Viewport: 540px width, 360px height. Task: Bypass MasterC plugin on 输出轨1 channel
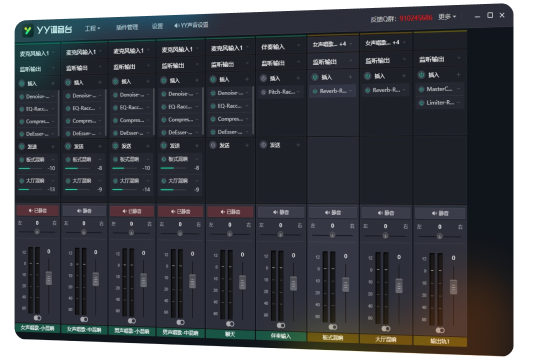pyautogui.click(x=421, y=89)
